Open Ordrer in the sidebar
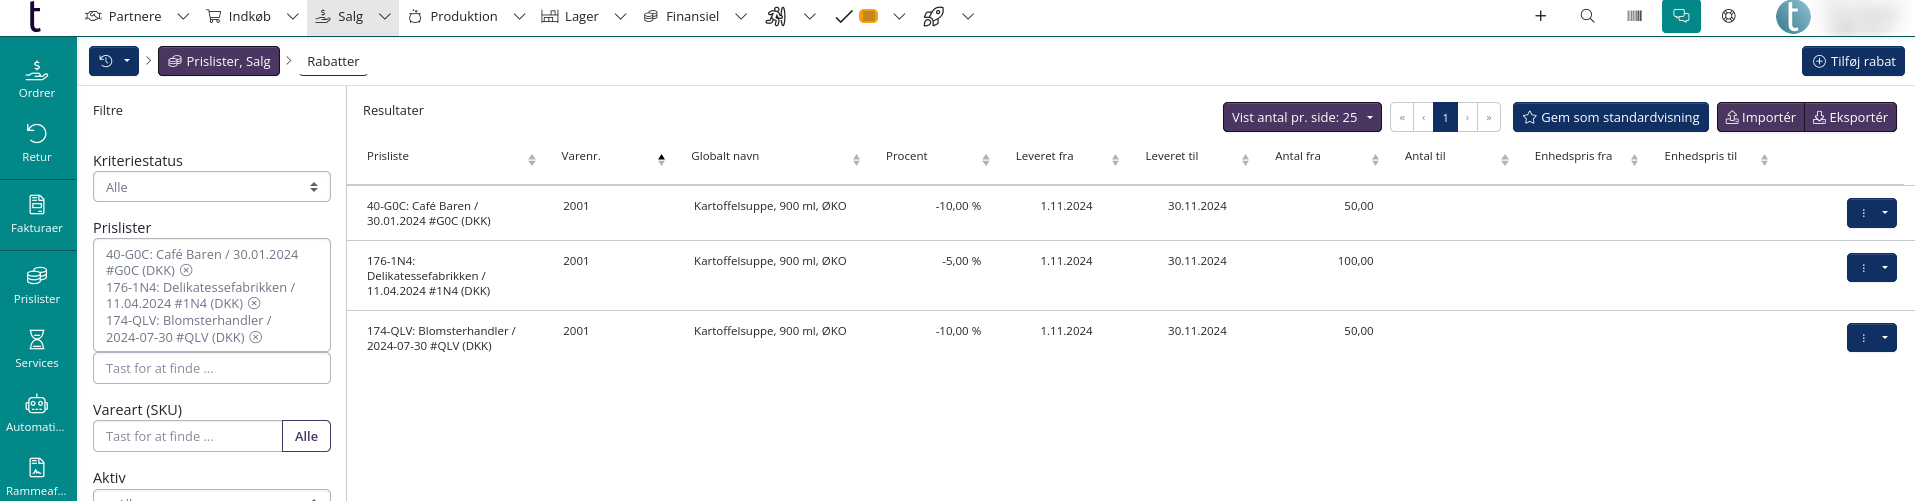This screenshot has height=501, width=1915. coord(37,78)
